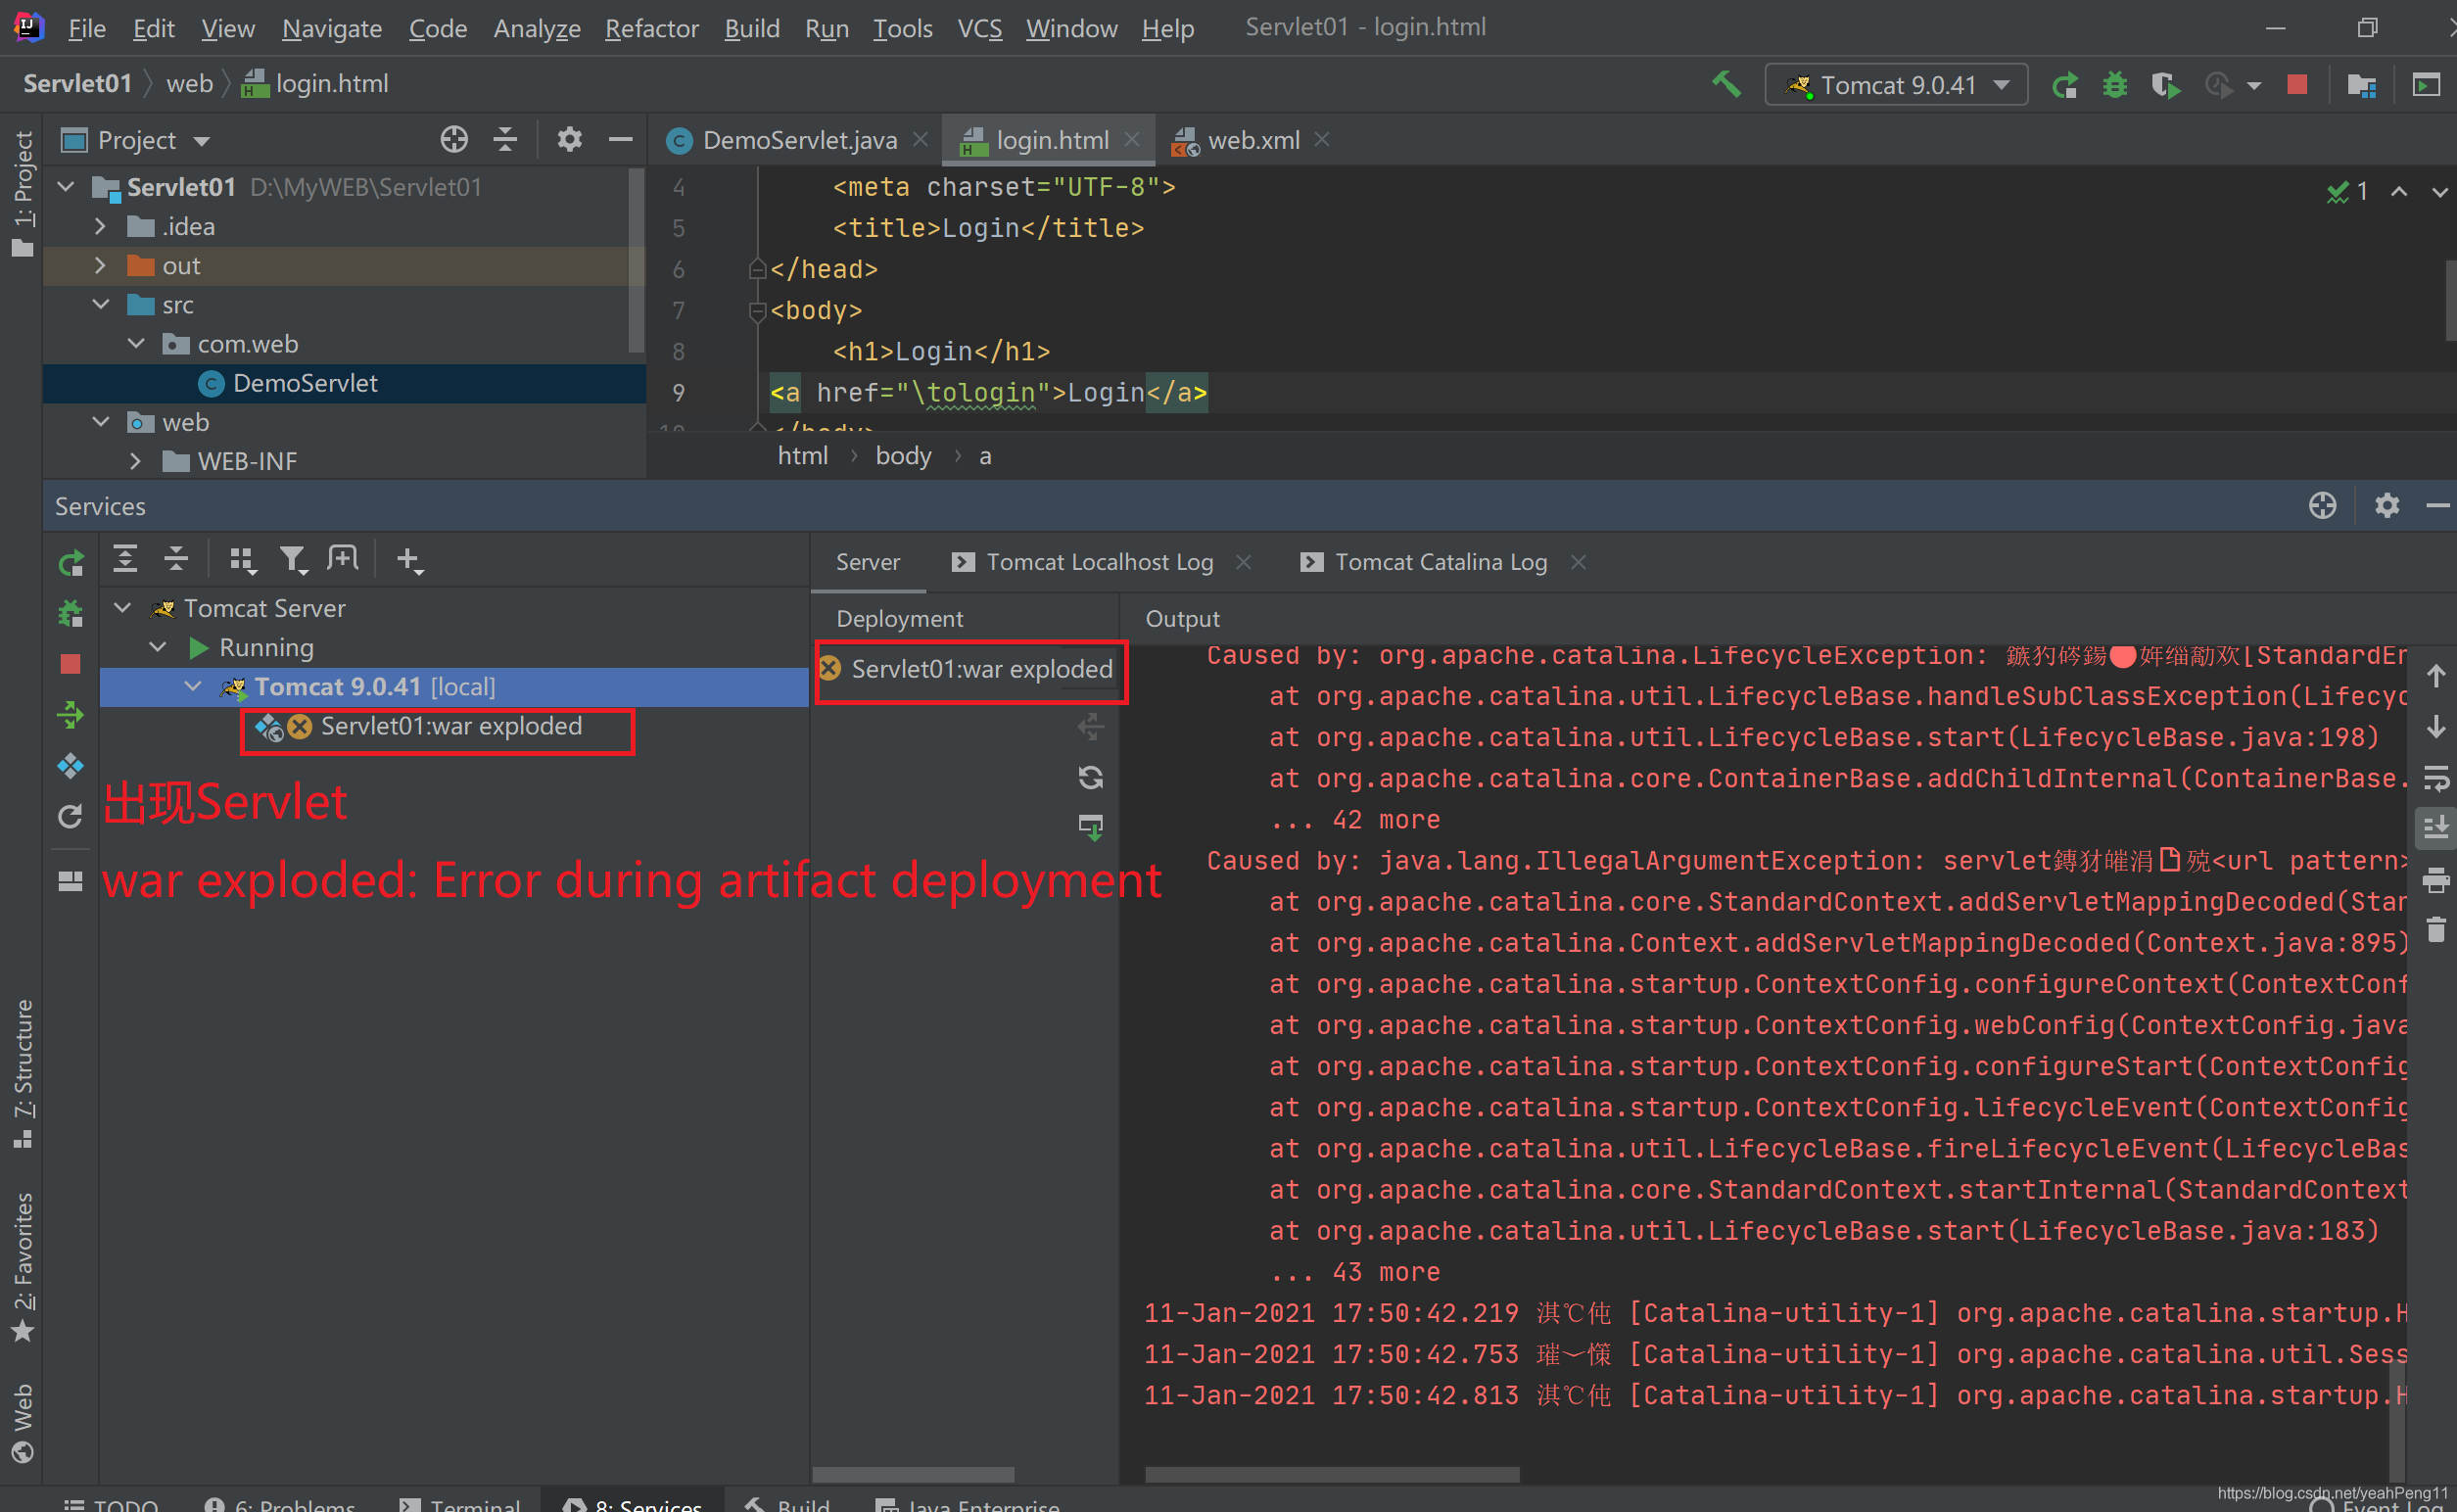2457x1512 pixels.
Task: Open Project Structure icon in top toolbar
Action: pyautogui.click(x=2362, y=86)
